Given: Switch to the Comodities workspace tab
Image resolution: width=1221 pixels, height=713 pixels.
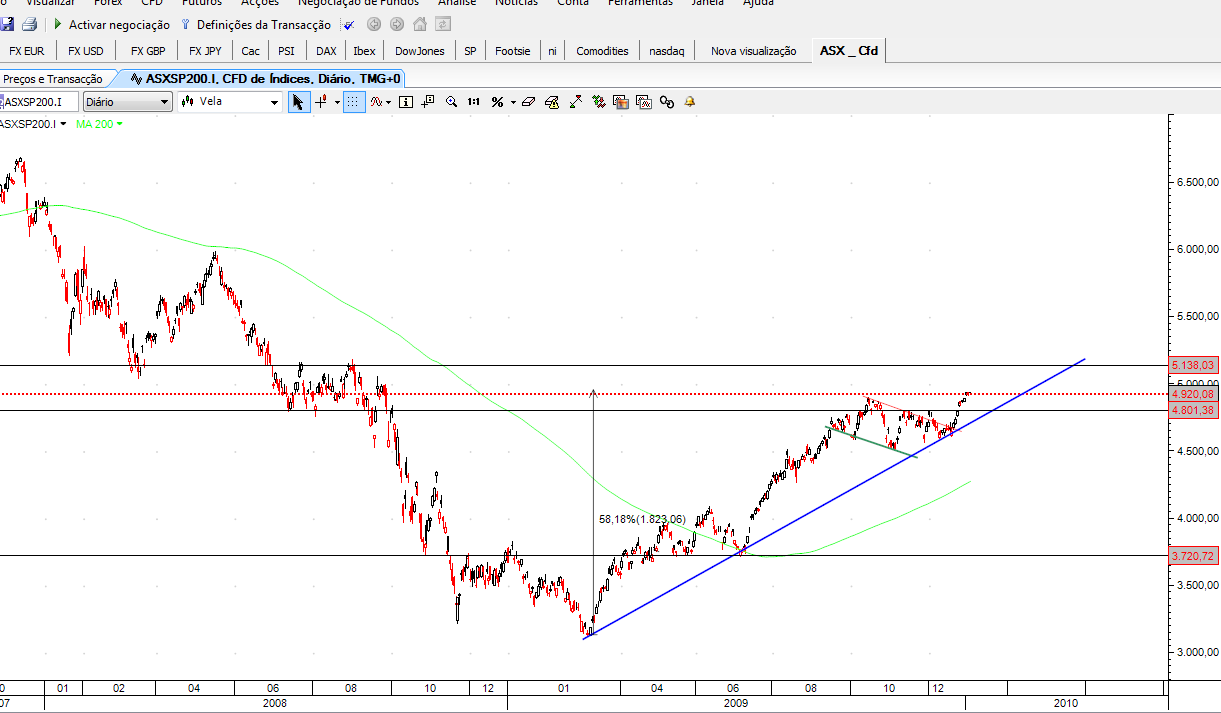Looking at the screenshot, I should [x=603, y=51].
